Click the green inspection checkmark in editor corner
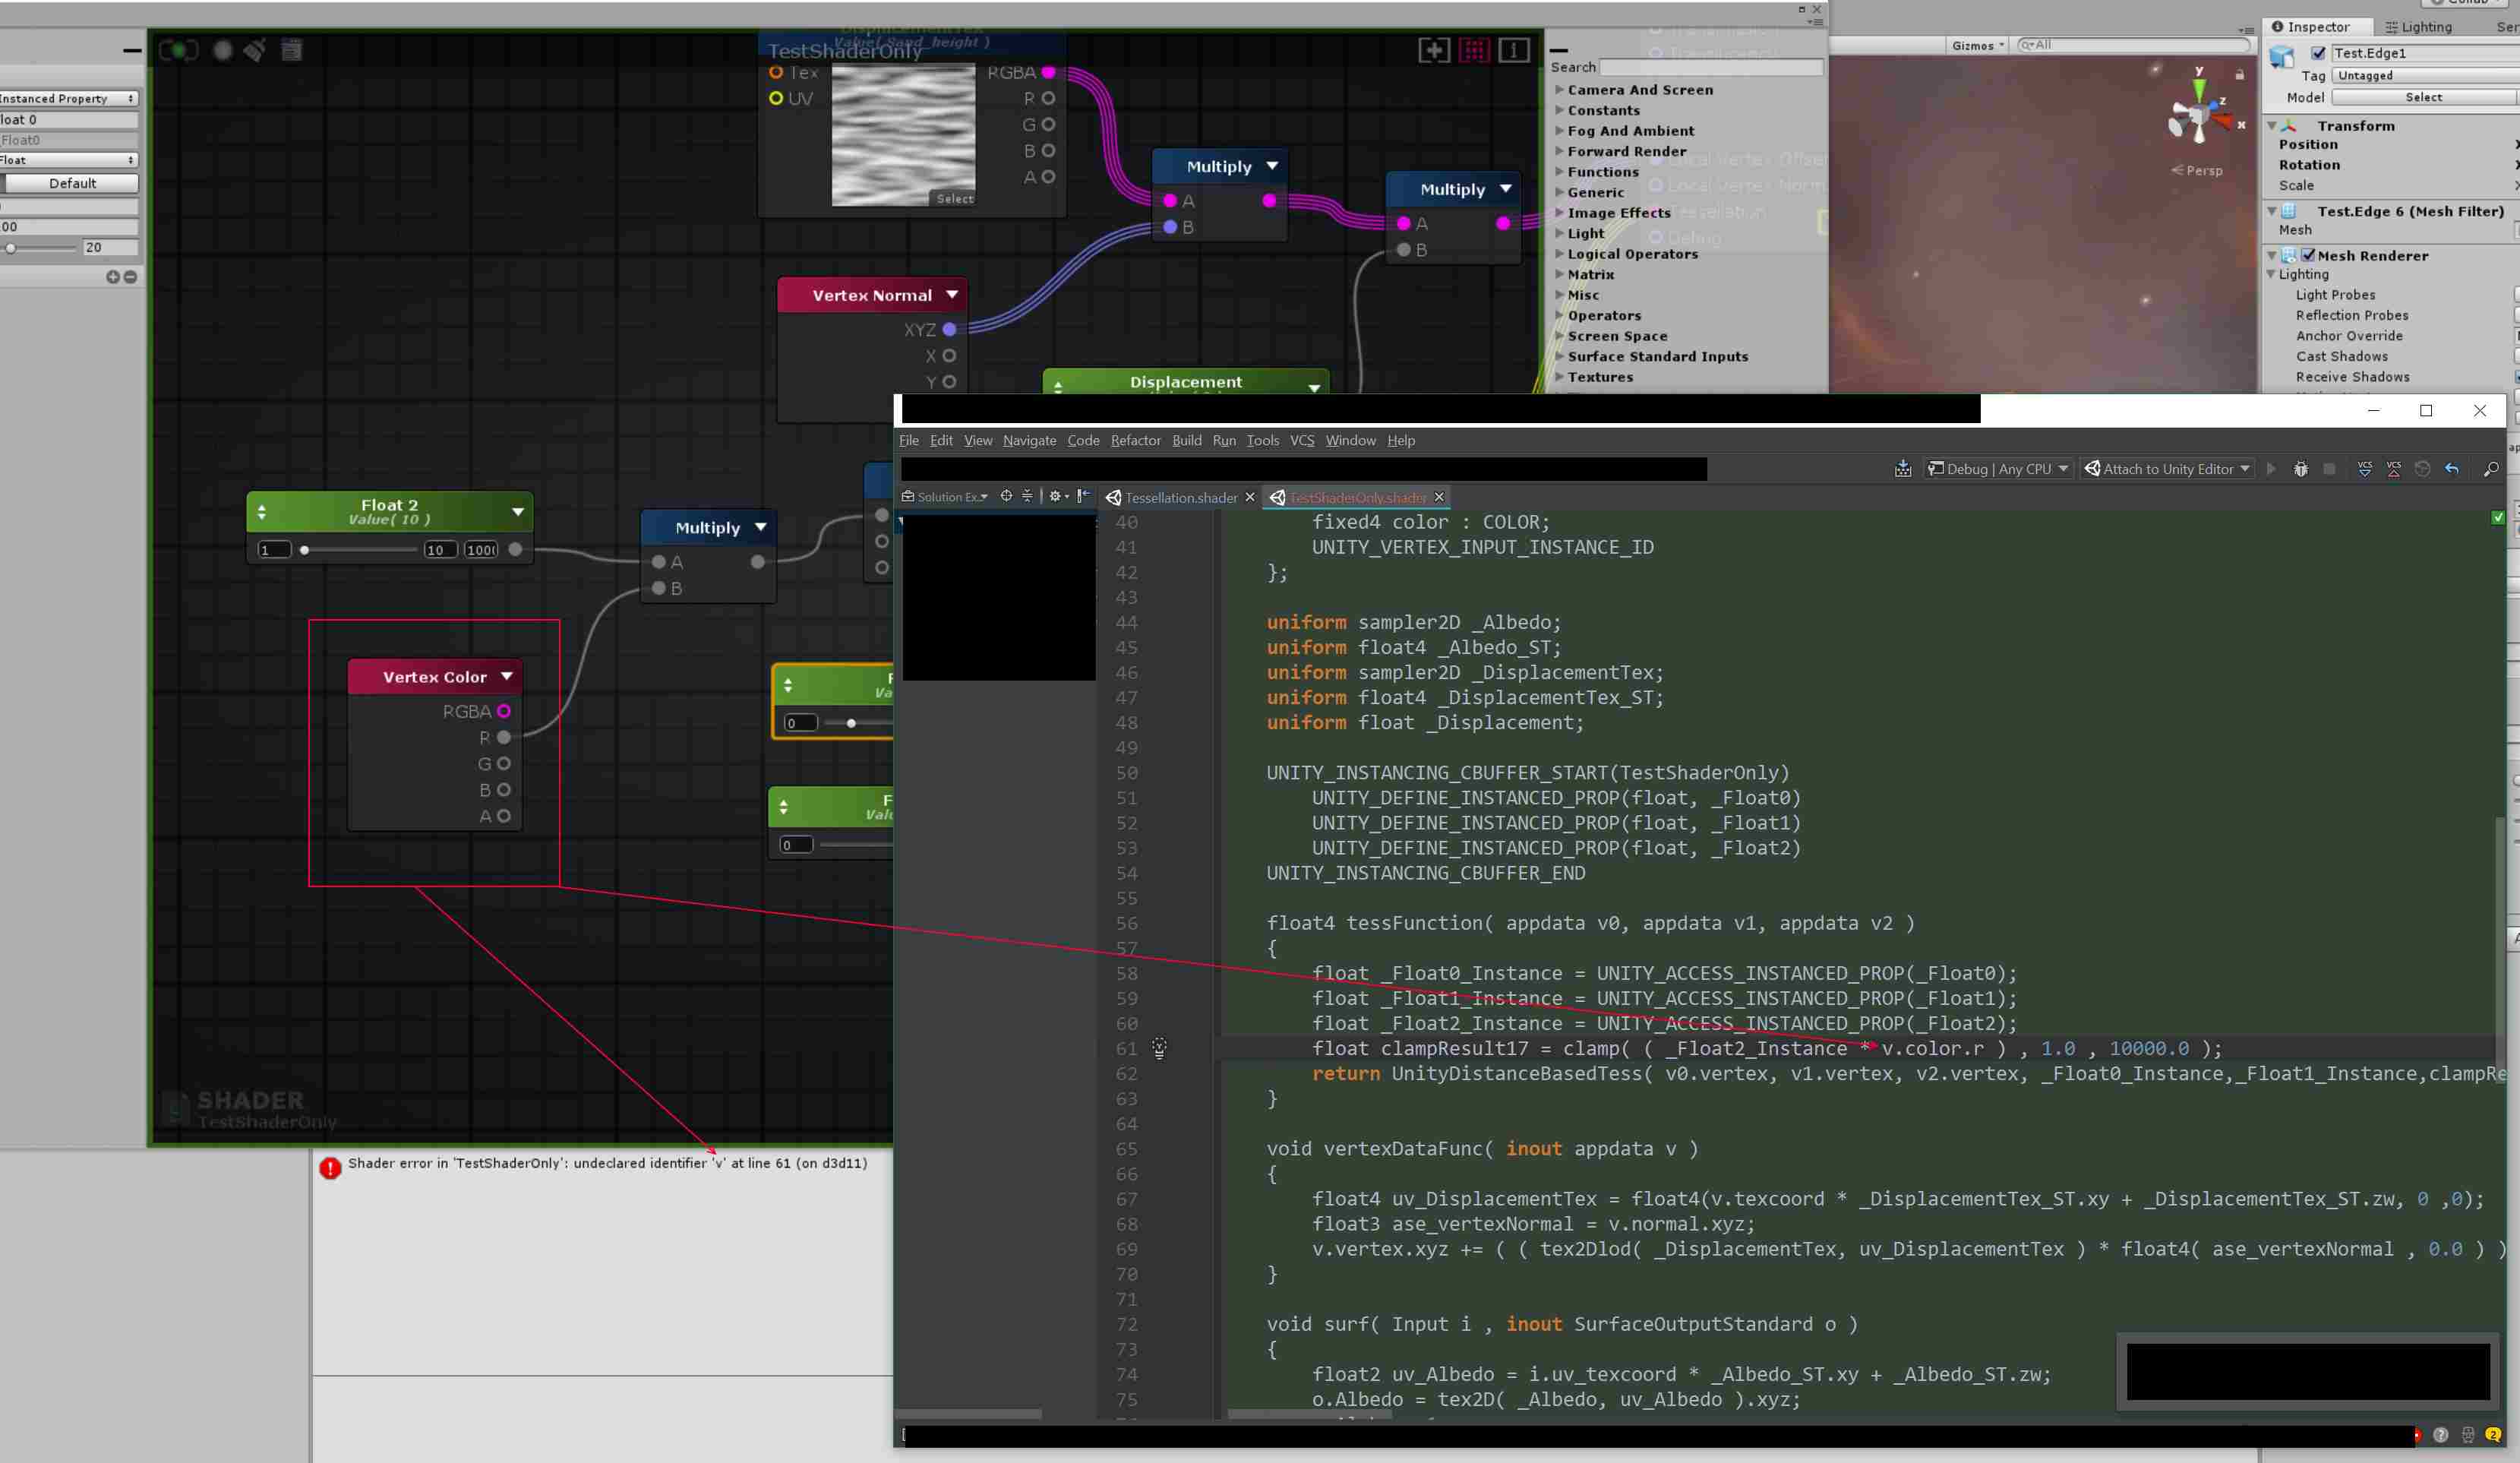This screenshot has width=2520, height=1463. [2498, 518]
